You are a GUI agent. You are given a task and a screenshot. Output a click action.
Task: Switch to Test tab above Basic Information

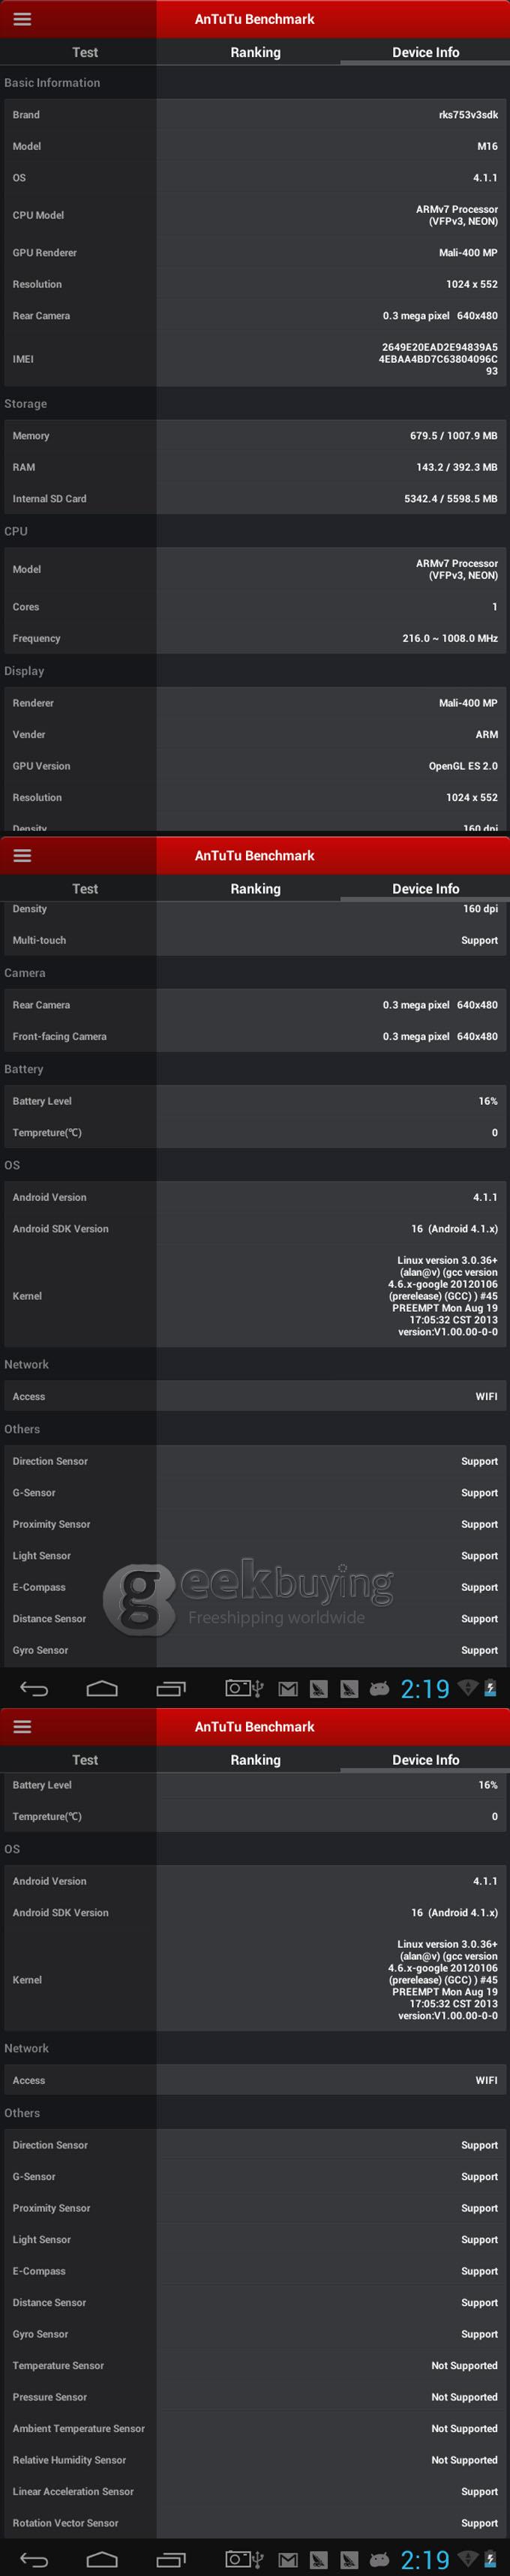click(x=85, y=52)
